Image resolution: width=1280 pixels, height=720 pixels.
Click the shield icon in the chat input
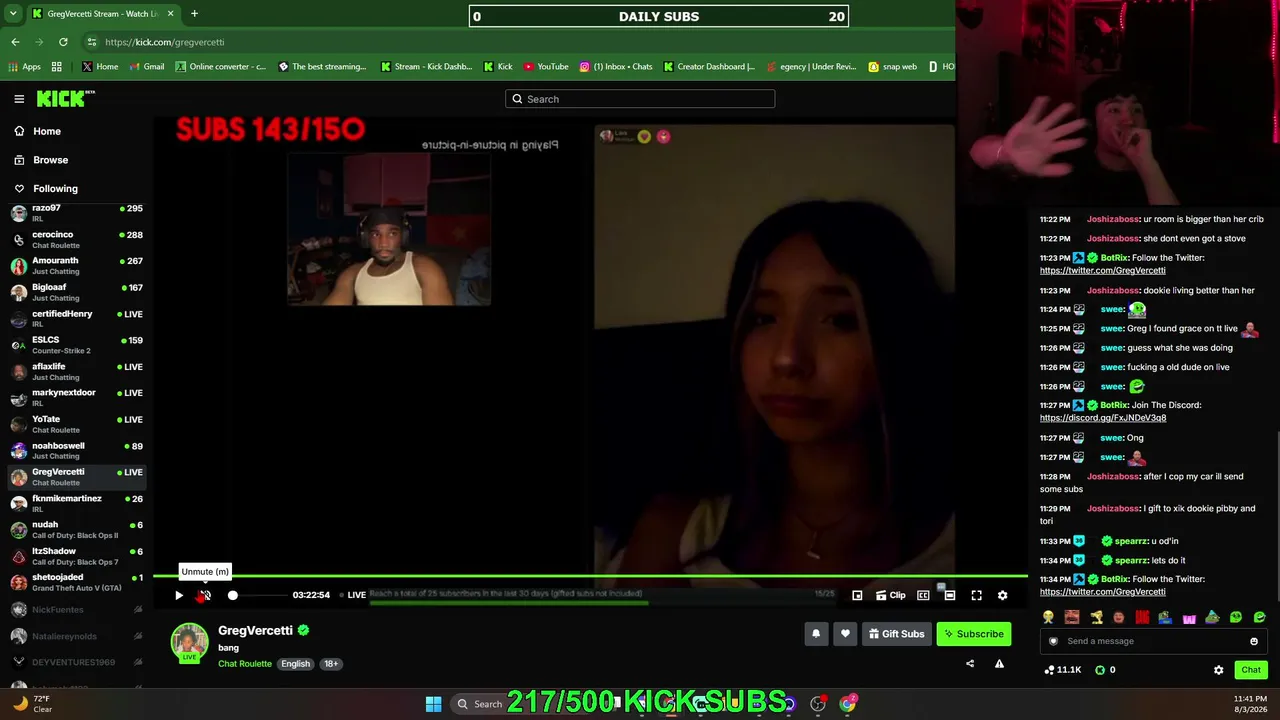pos(1053,641)
